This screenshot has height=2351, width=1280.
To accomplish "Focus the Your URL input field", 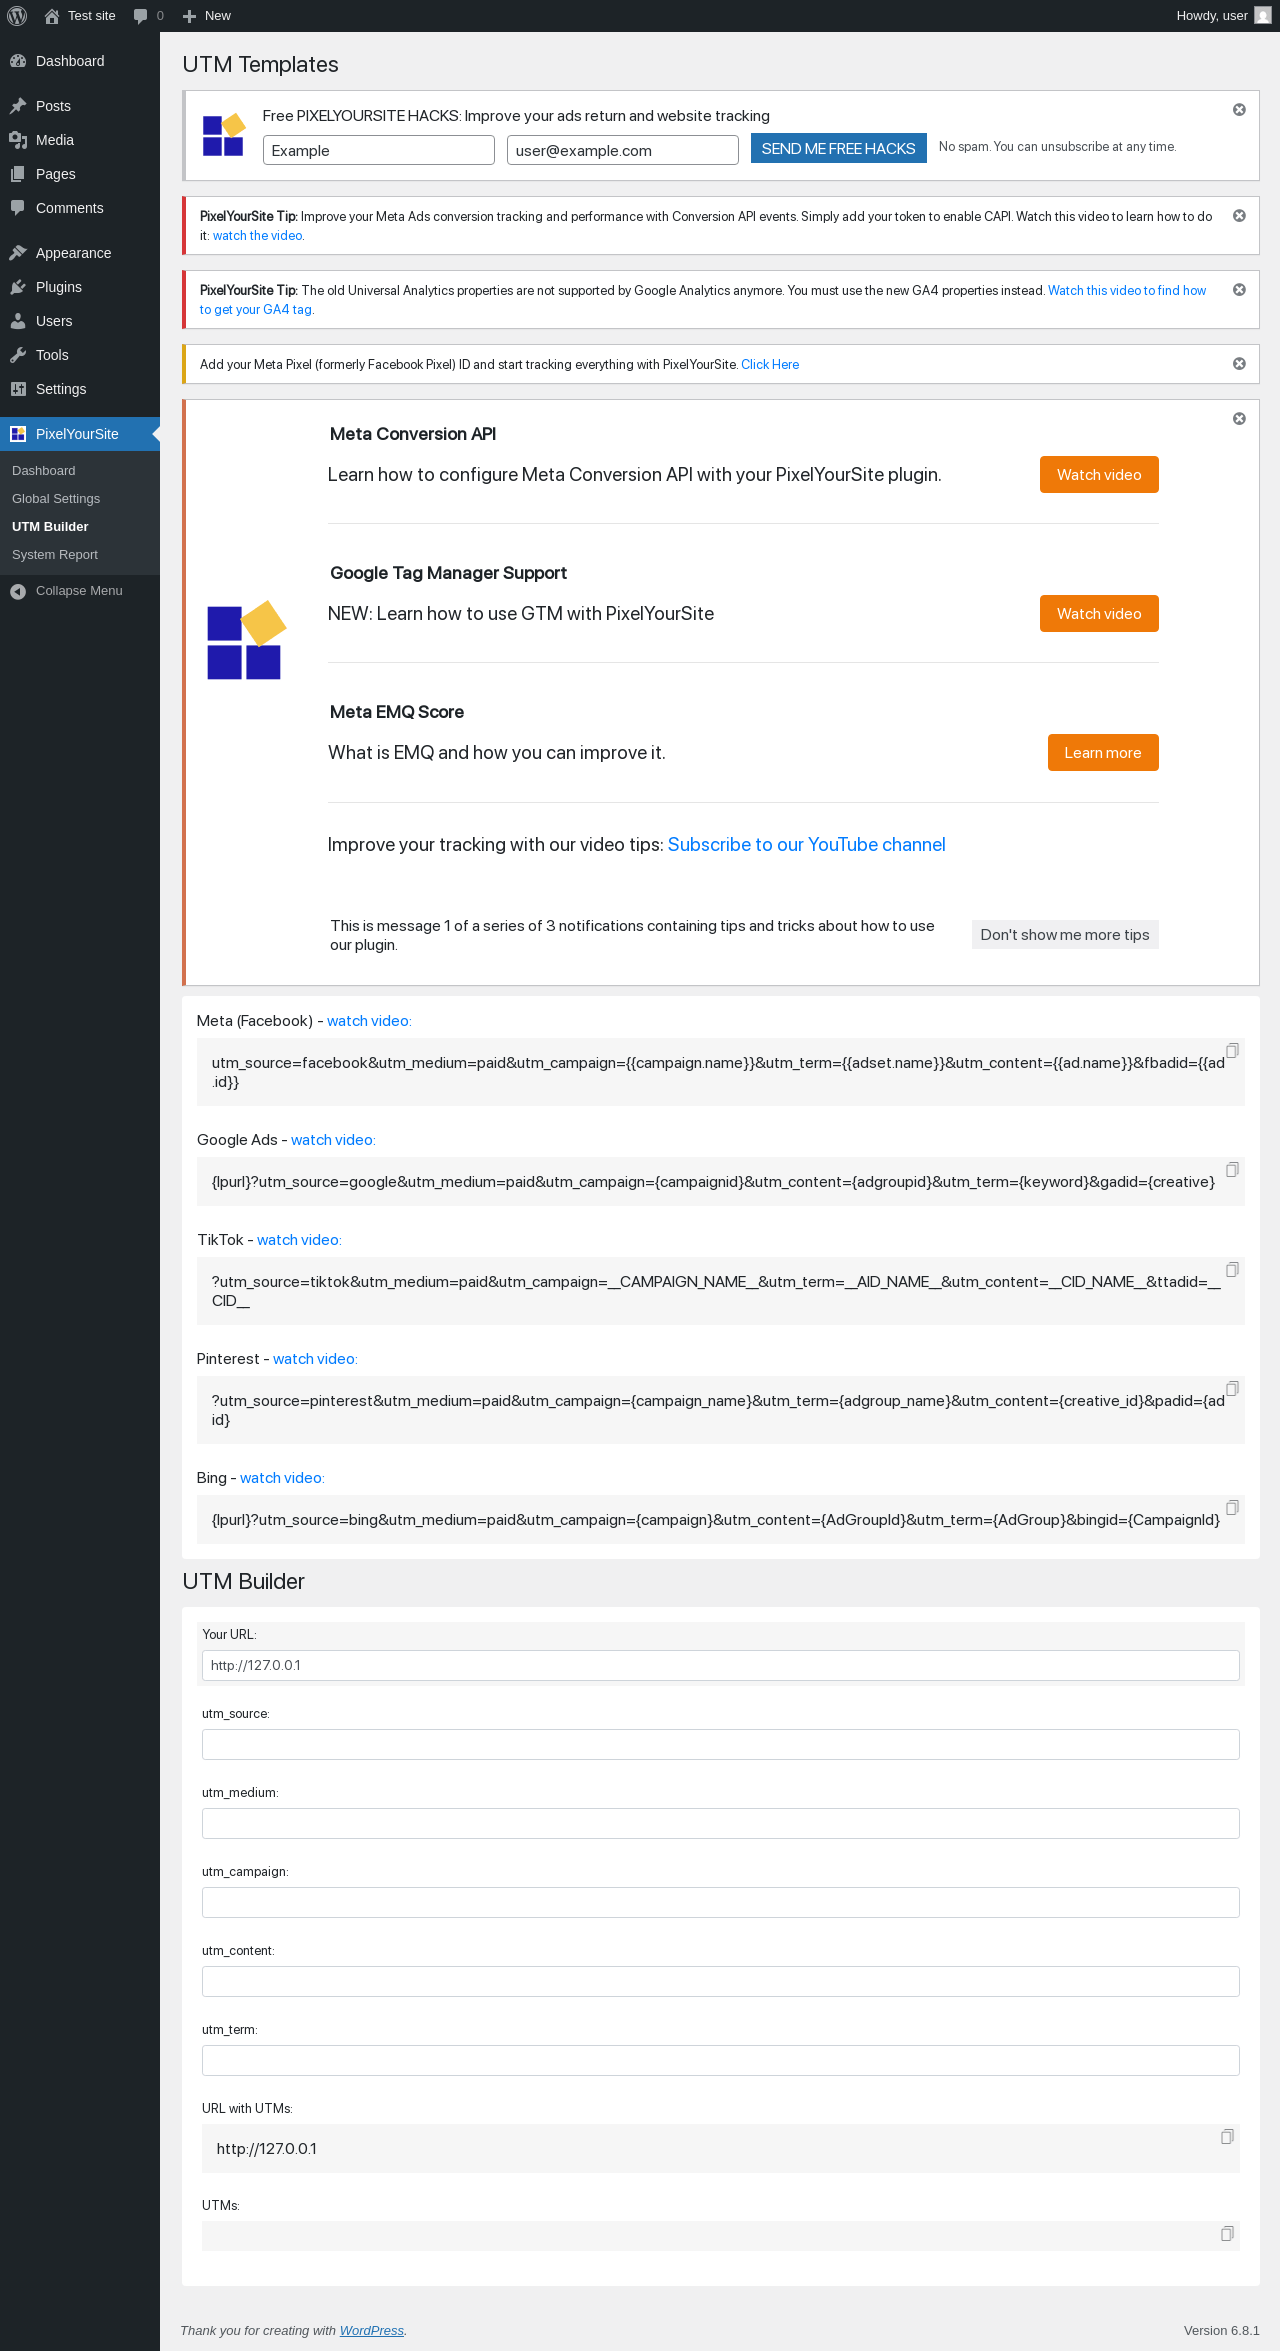I will [x=721, y=1666].
